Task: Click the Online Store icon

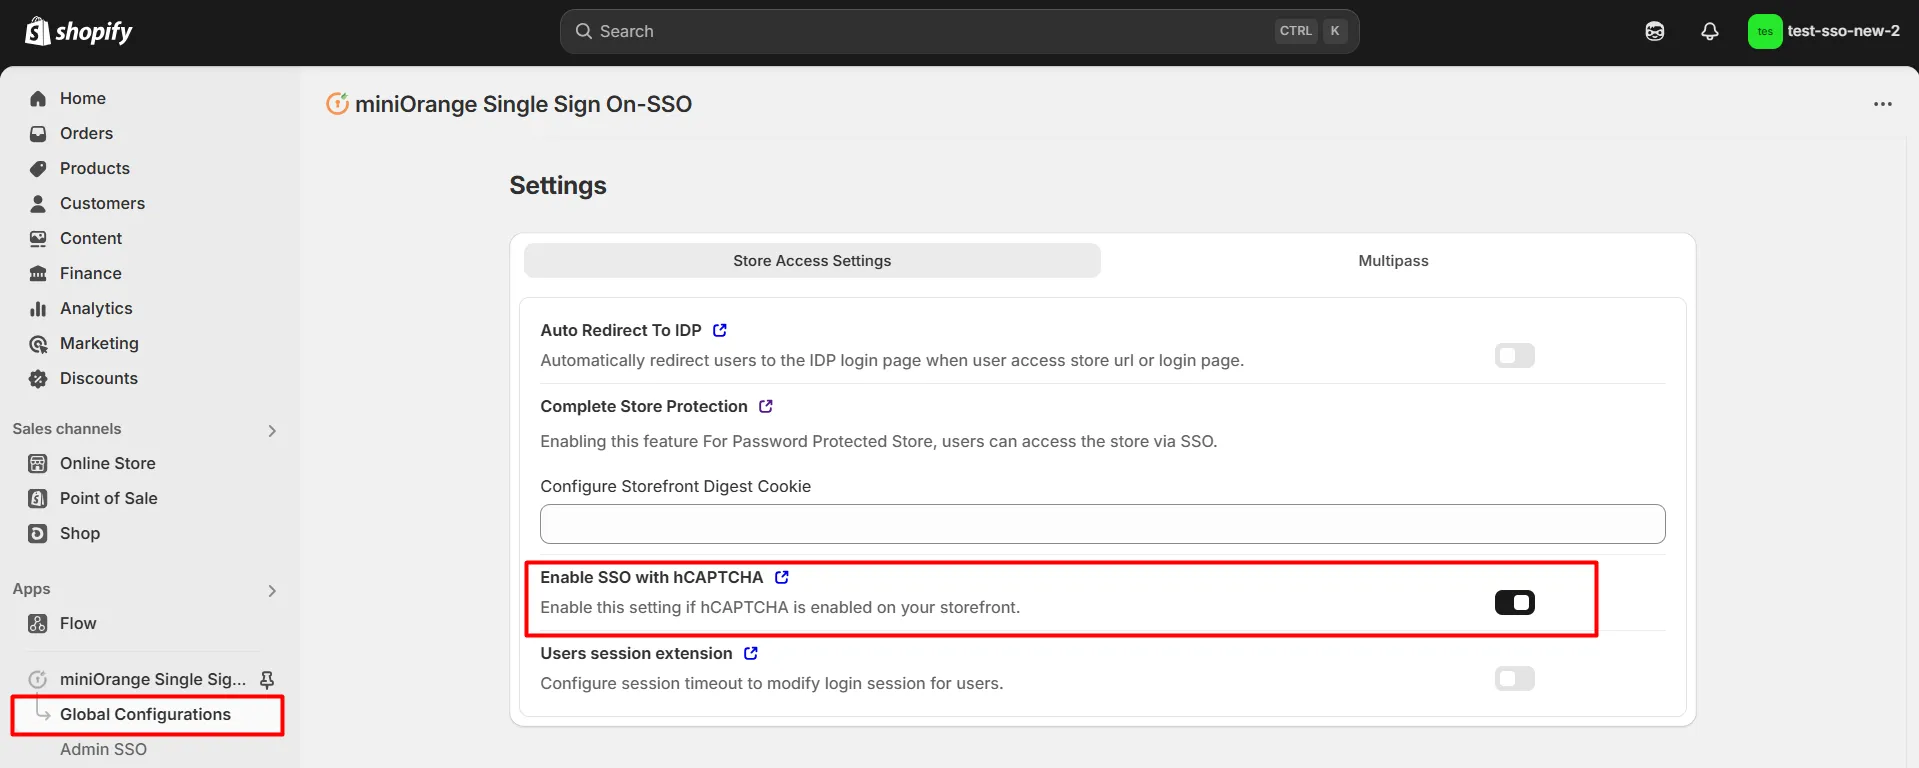Action: (38, 463)
